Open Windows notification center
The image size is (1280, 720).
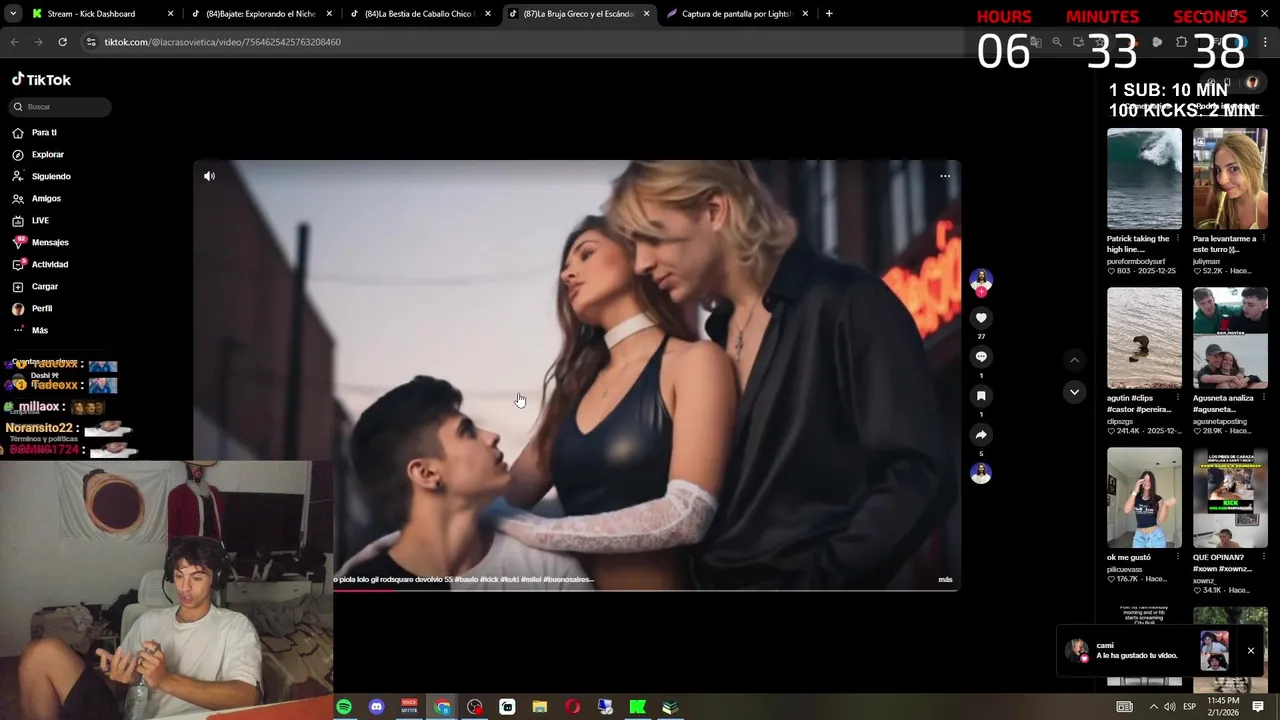1258,707
